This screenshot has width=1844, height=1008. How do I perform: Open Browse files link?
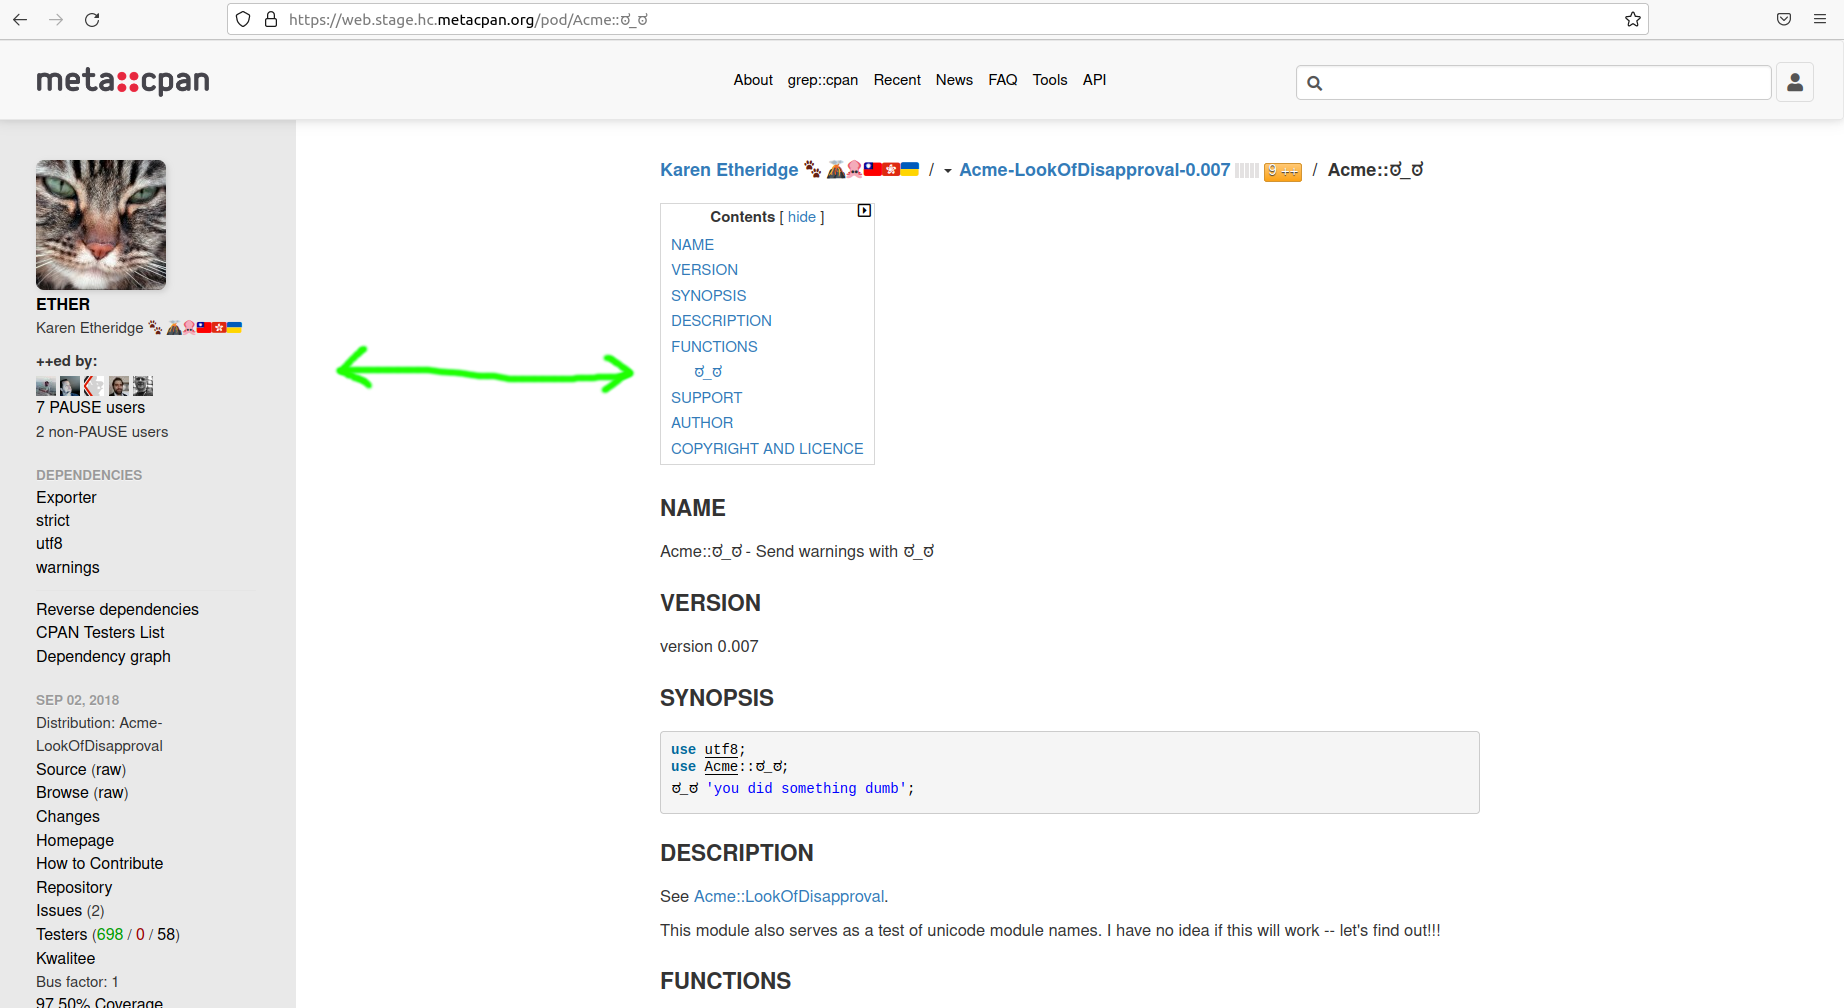tap(62, 793)
